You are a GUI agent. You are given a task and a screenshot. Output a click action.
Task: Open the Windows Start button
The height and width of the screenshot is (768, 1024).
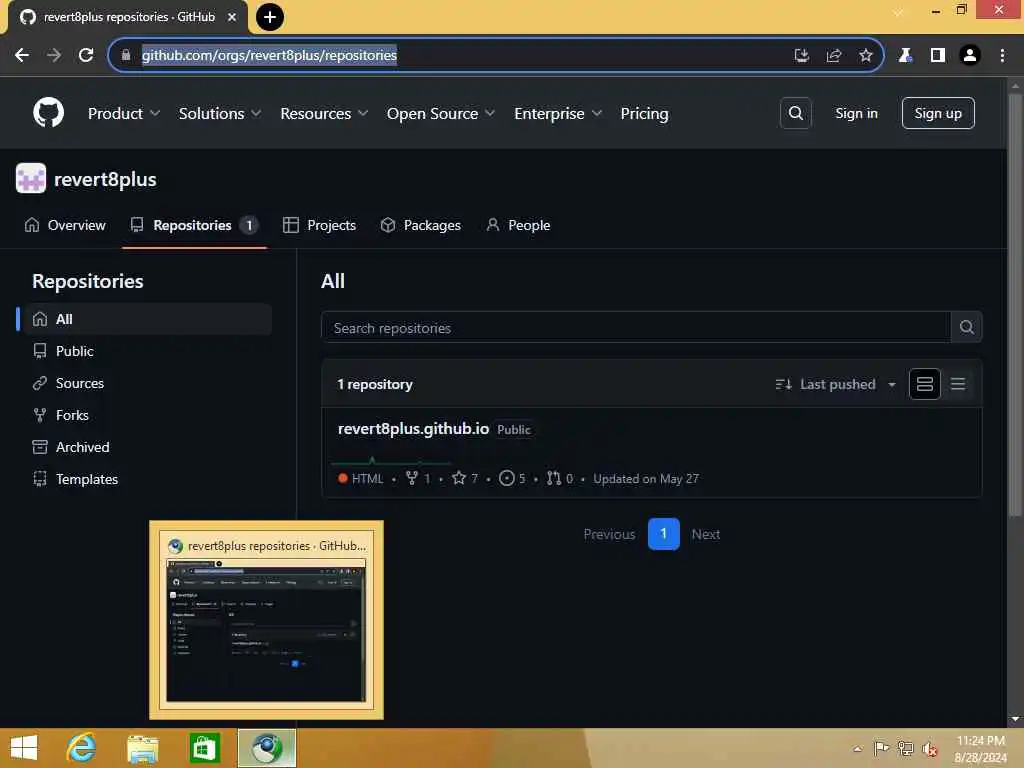(24, 748)
